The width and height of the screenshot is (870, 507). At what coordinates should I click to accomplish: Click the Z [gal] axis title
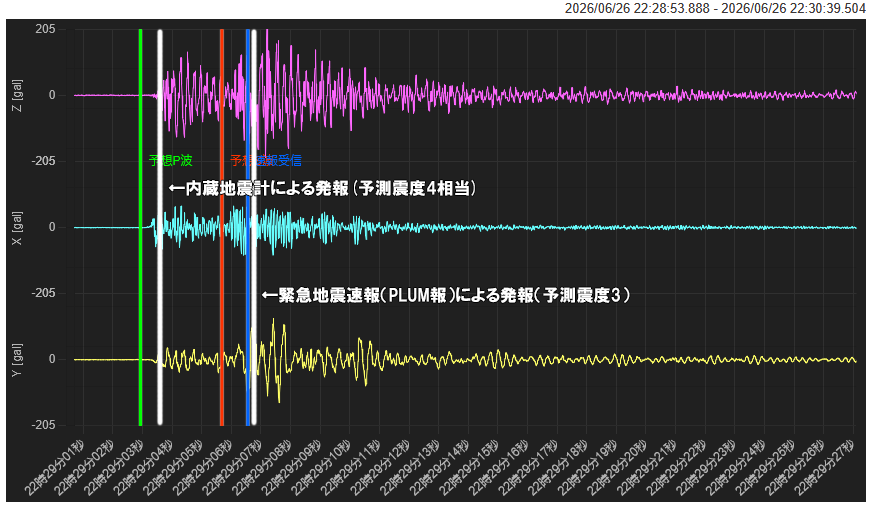point(17,95)
